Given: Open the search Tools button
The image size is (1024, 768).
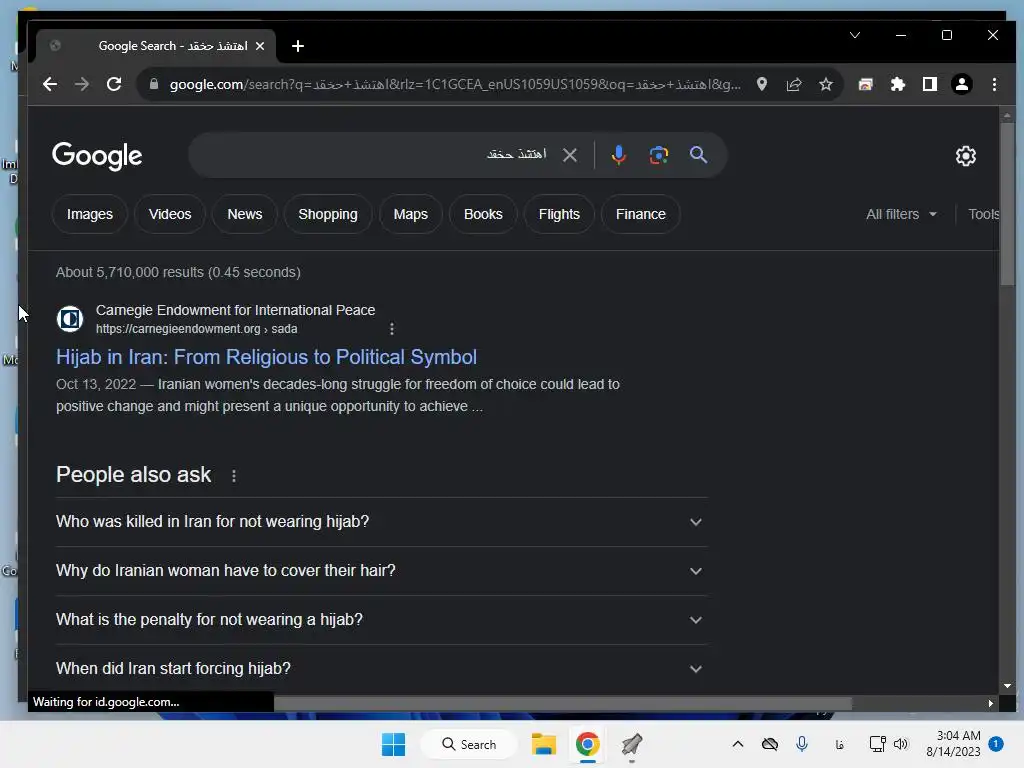Looking at the screenshot, I should (983, 214).
